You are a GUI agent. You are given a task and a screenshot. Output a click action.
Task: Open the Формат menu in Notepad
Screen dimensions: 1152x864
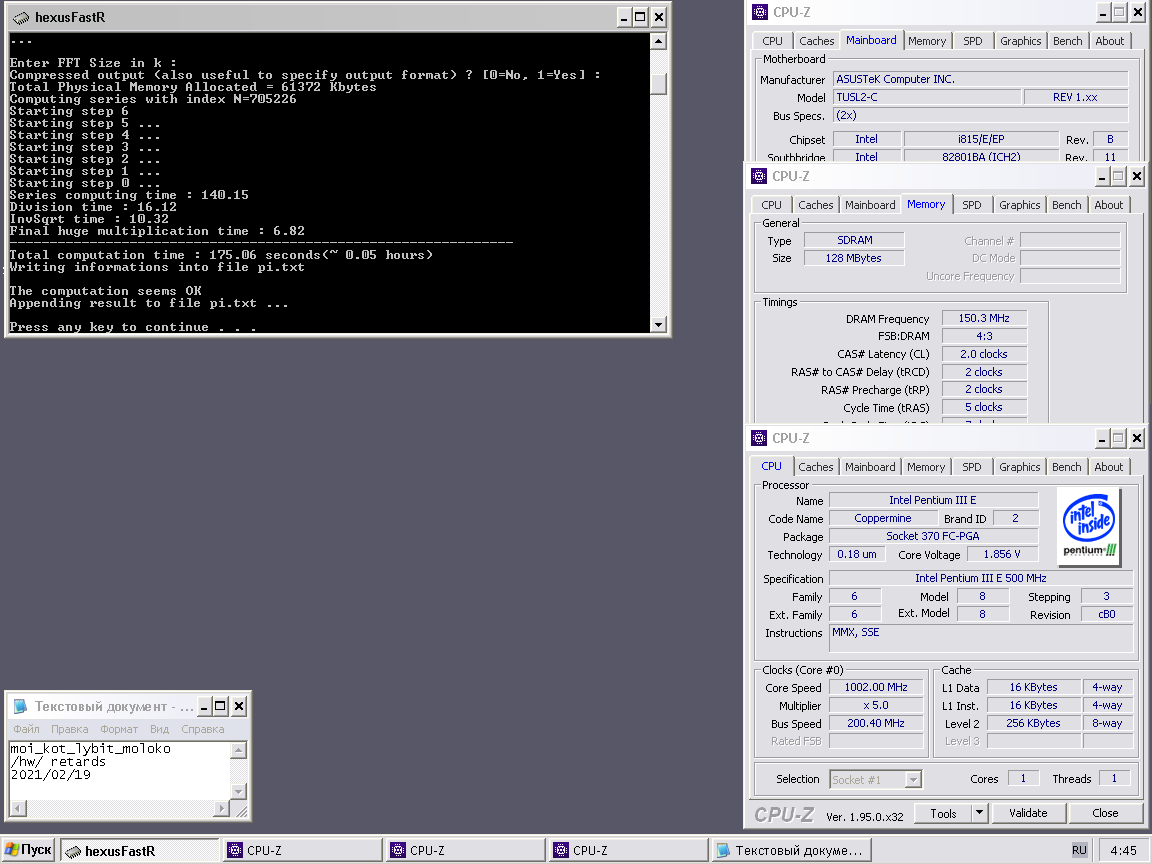119,729
